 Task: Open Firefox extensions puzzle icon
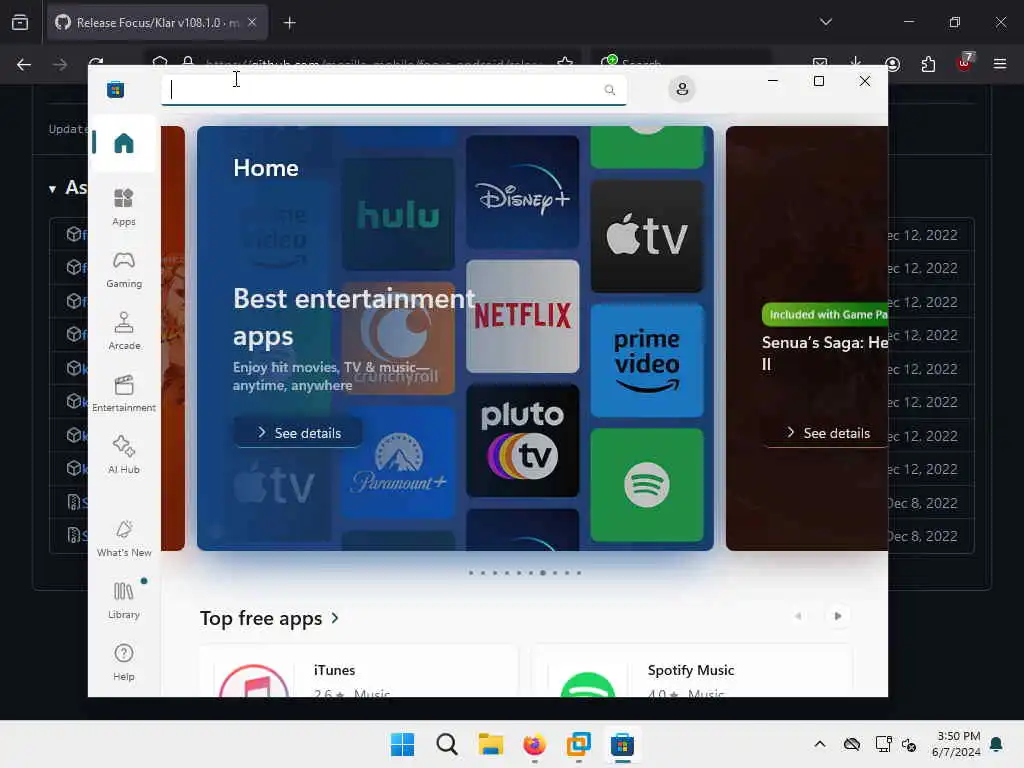pyautogui.click(x=928, y=64)
